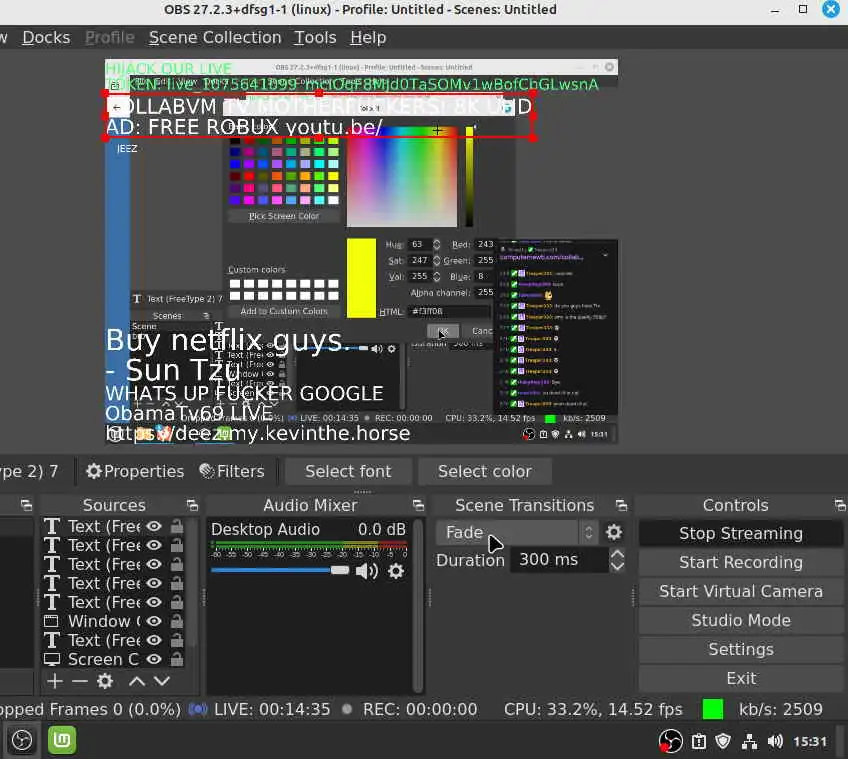The image size is (848, 759).
Task: Click the clock showing 15:31
Action: click(810, 741)
